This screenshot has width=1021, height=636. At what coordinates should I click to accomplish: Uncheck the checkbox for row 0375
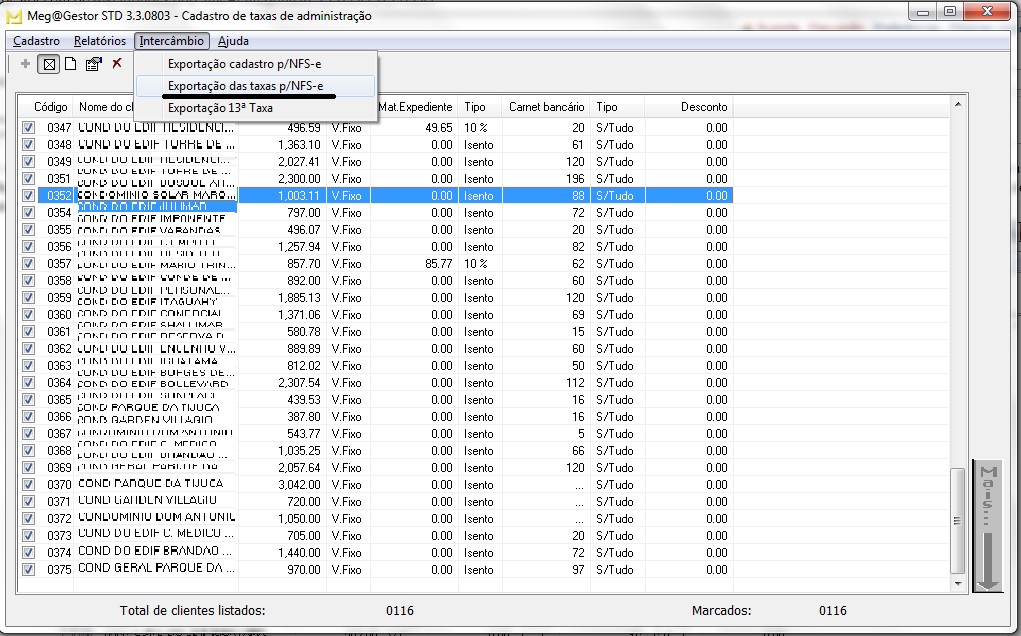pyautogui.click(x=29, y=570)
